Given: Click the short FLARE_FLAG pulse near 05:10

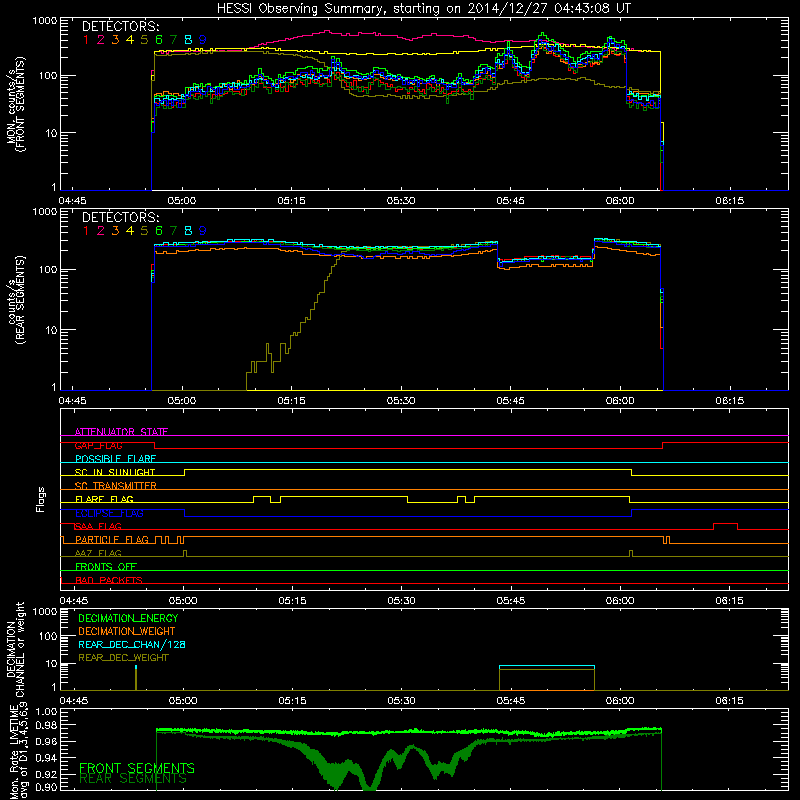Looking at the screenshot, I should (x=262, y=499).
